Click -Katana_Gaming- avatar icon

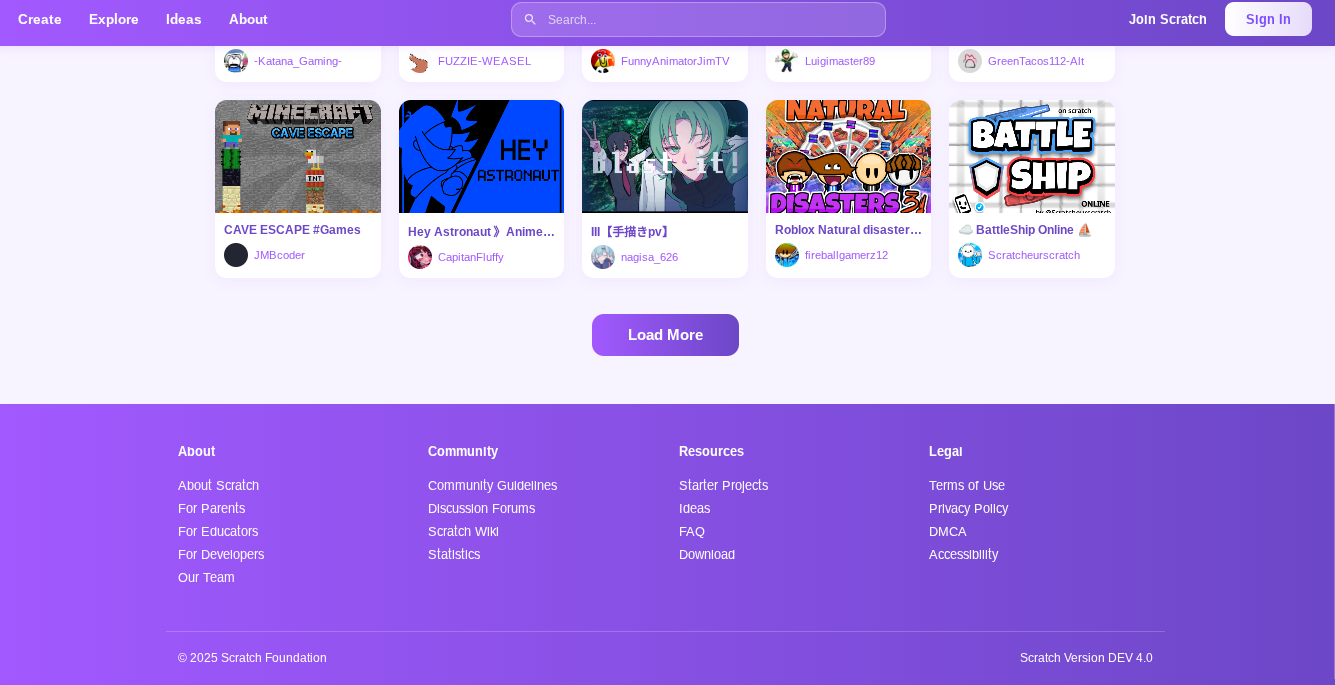tap(236, 61)
